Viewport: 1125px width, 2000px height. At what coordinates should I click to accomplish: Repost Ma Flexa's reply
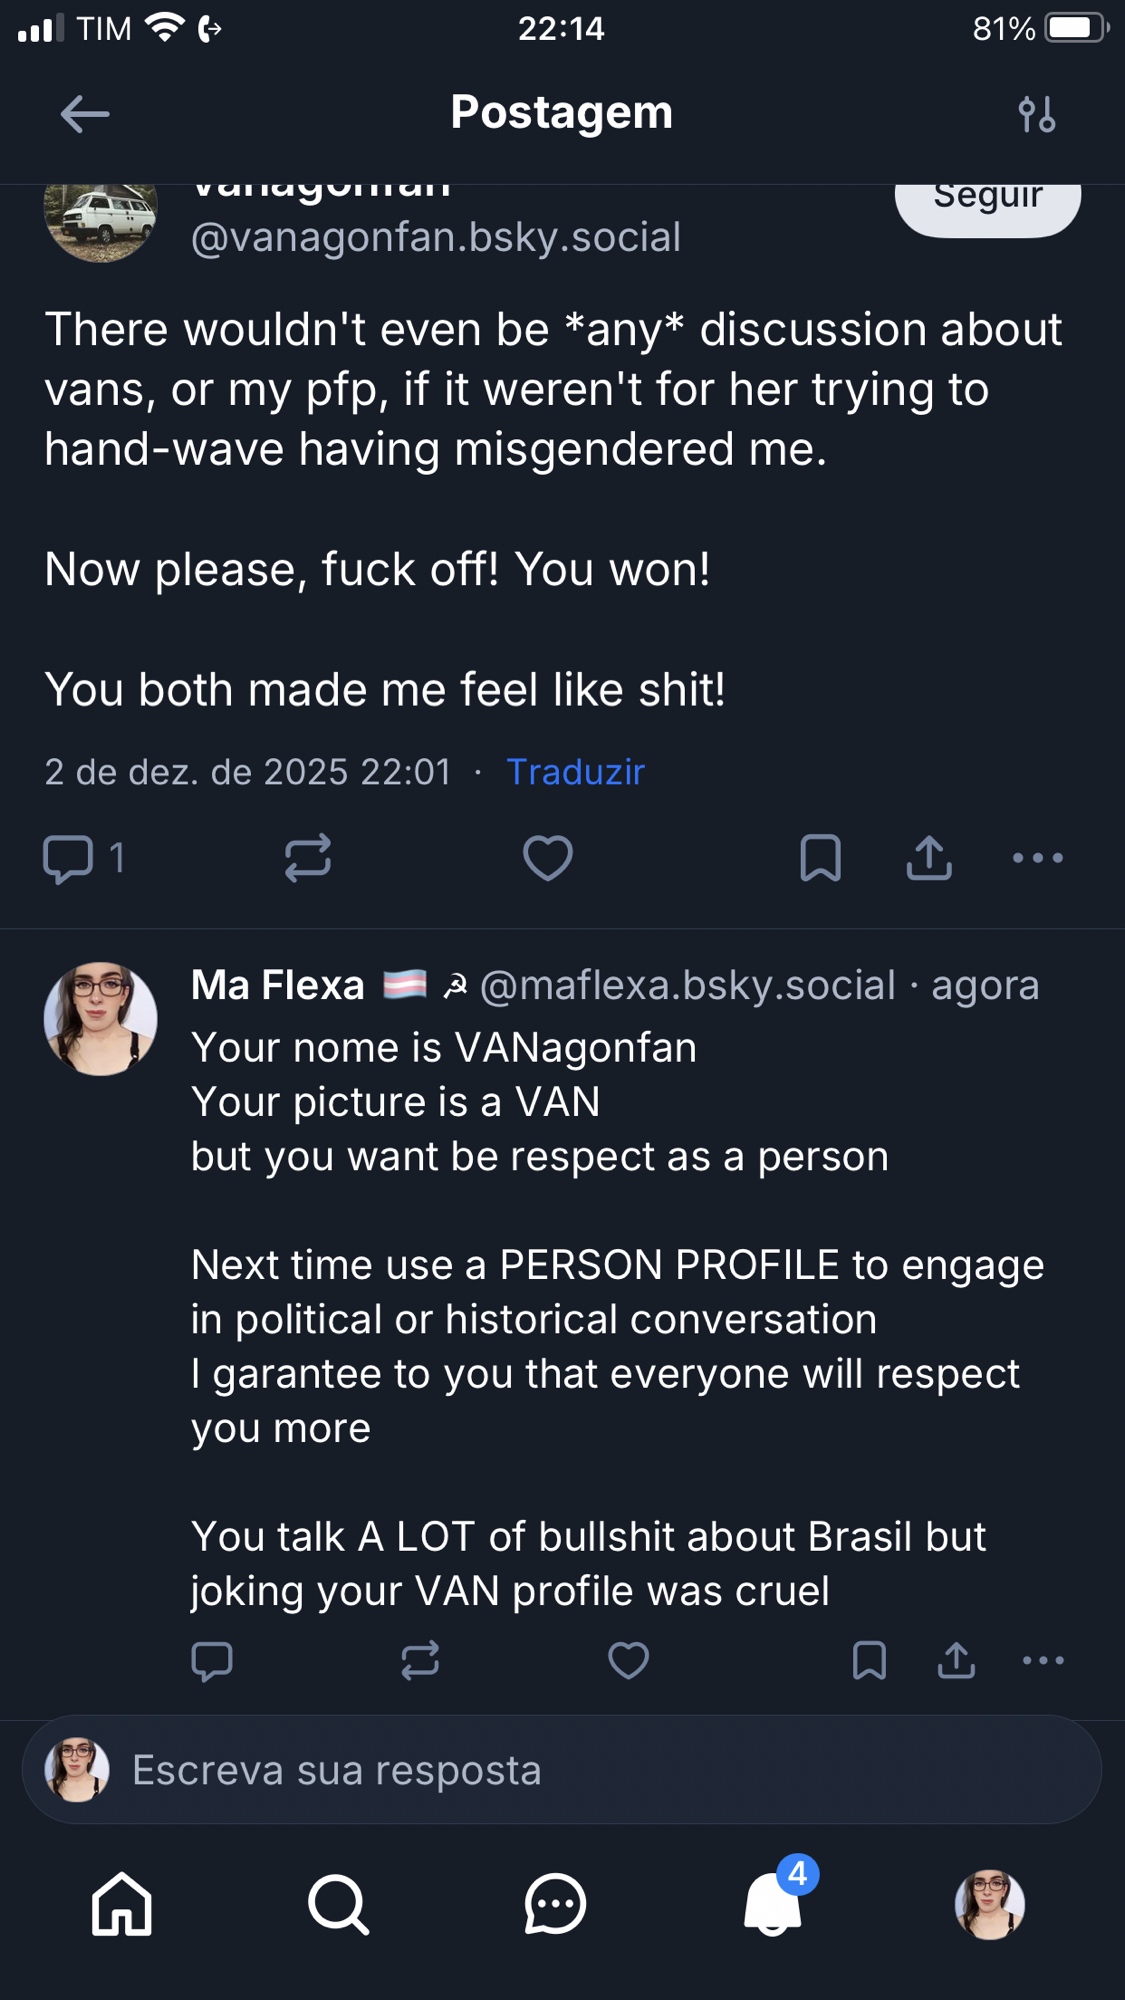(x=420, y=1661)
